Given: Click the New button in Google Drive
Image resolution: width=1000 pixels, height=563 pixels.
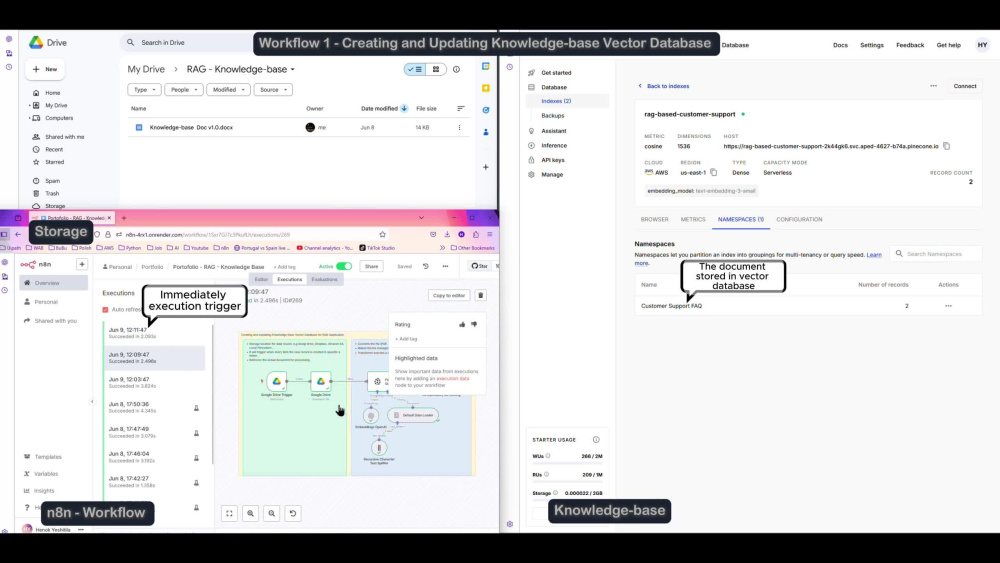Looking at the screenshot, I should 45,69.
